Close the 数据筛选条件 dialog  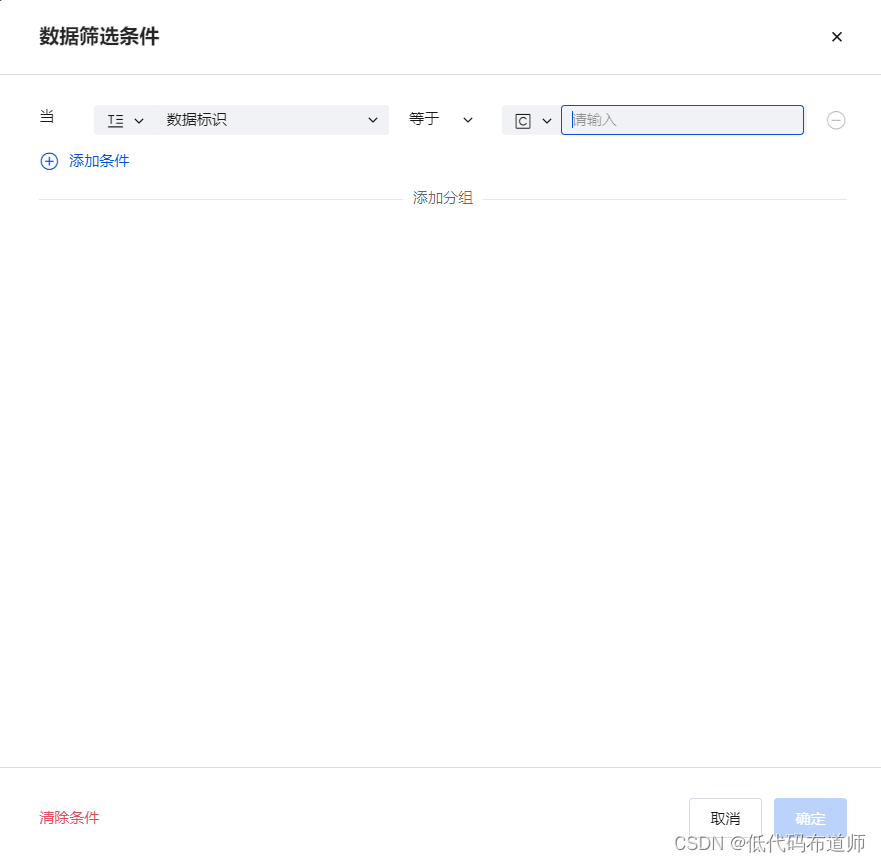(837, 37)
